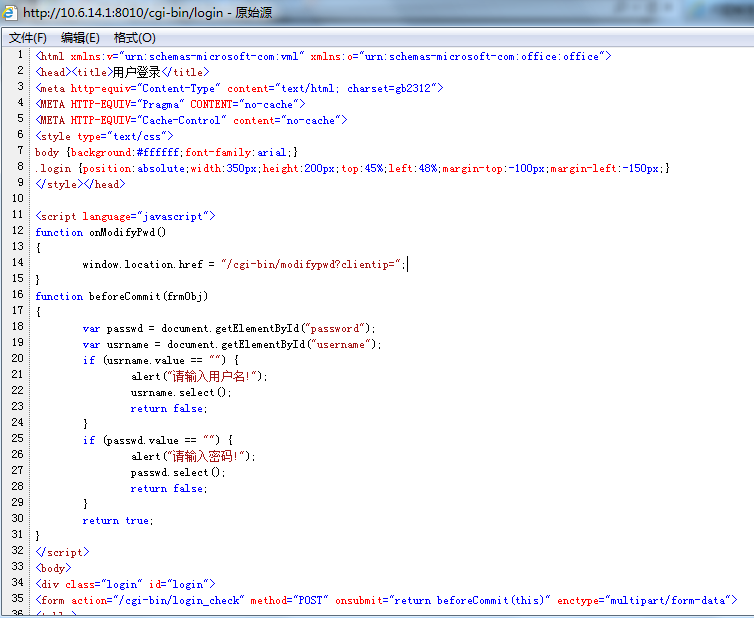
Task: Click the "return true;" statement
Action: click(x=118, y=520)
